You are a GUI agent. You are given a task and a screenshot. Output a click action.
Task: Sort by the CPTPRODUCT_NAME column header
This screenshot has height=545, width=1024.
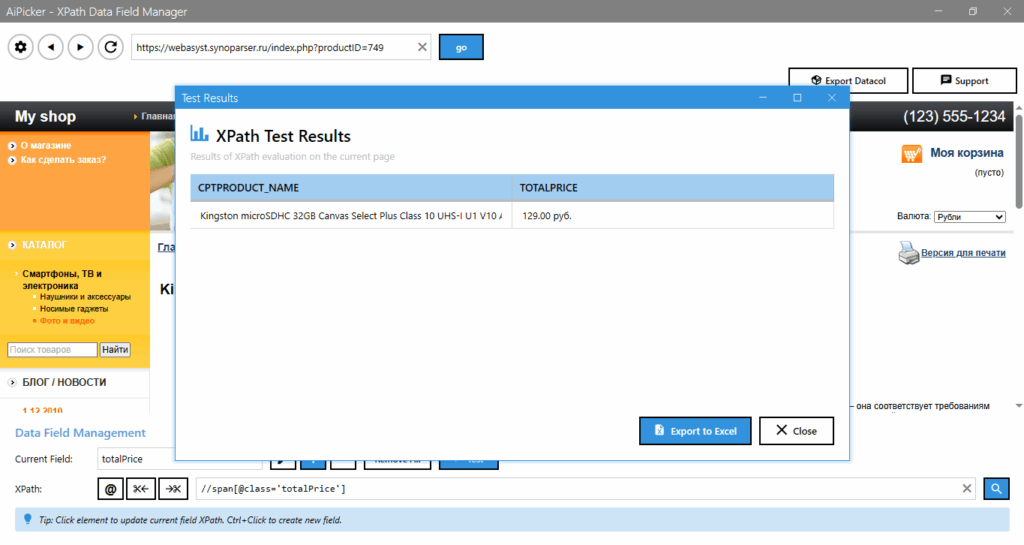pyautogui.click(x=350, y=188)
